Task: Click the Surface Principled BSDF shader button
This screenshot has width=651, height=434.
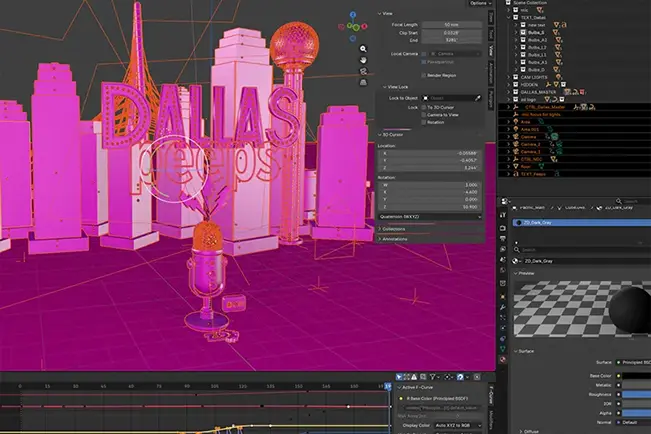Action: tap(633, 363)
